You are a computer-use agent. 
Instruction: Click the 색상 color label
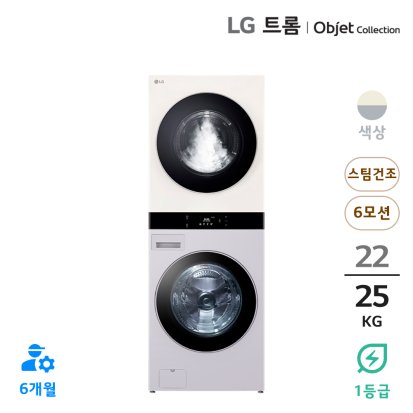(x=372, y=132)
